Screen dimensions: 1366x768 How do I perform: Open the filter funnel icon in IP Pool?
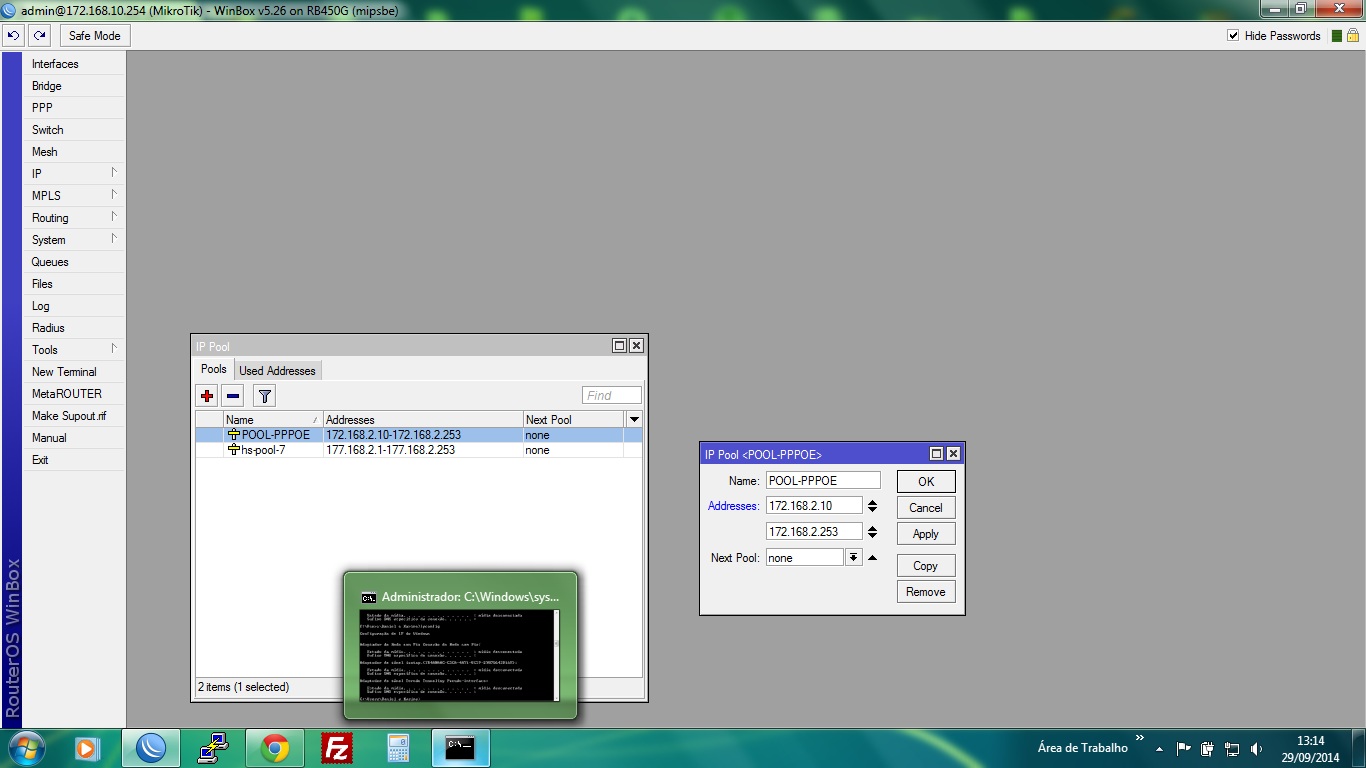click(x=264, y=396)
